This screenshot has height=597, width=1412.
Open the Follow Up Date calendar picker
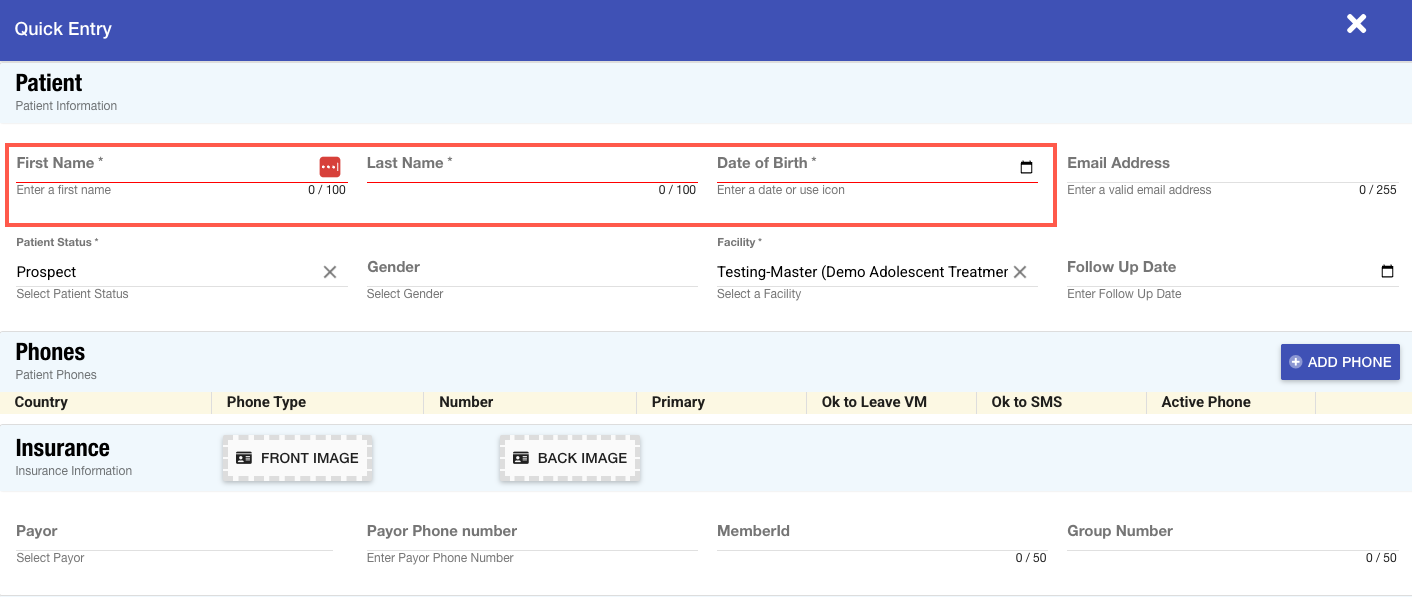pyautogui.click(x=1387, y=271)
